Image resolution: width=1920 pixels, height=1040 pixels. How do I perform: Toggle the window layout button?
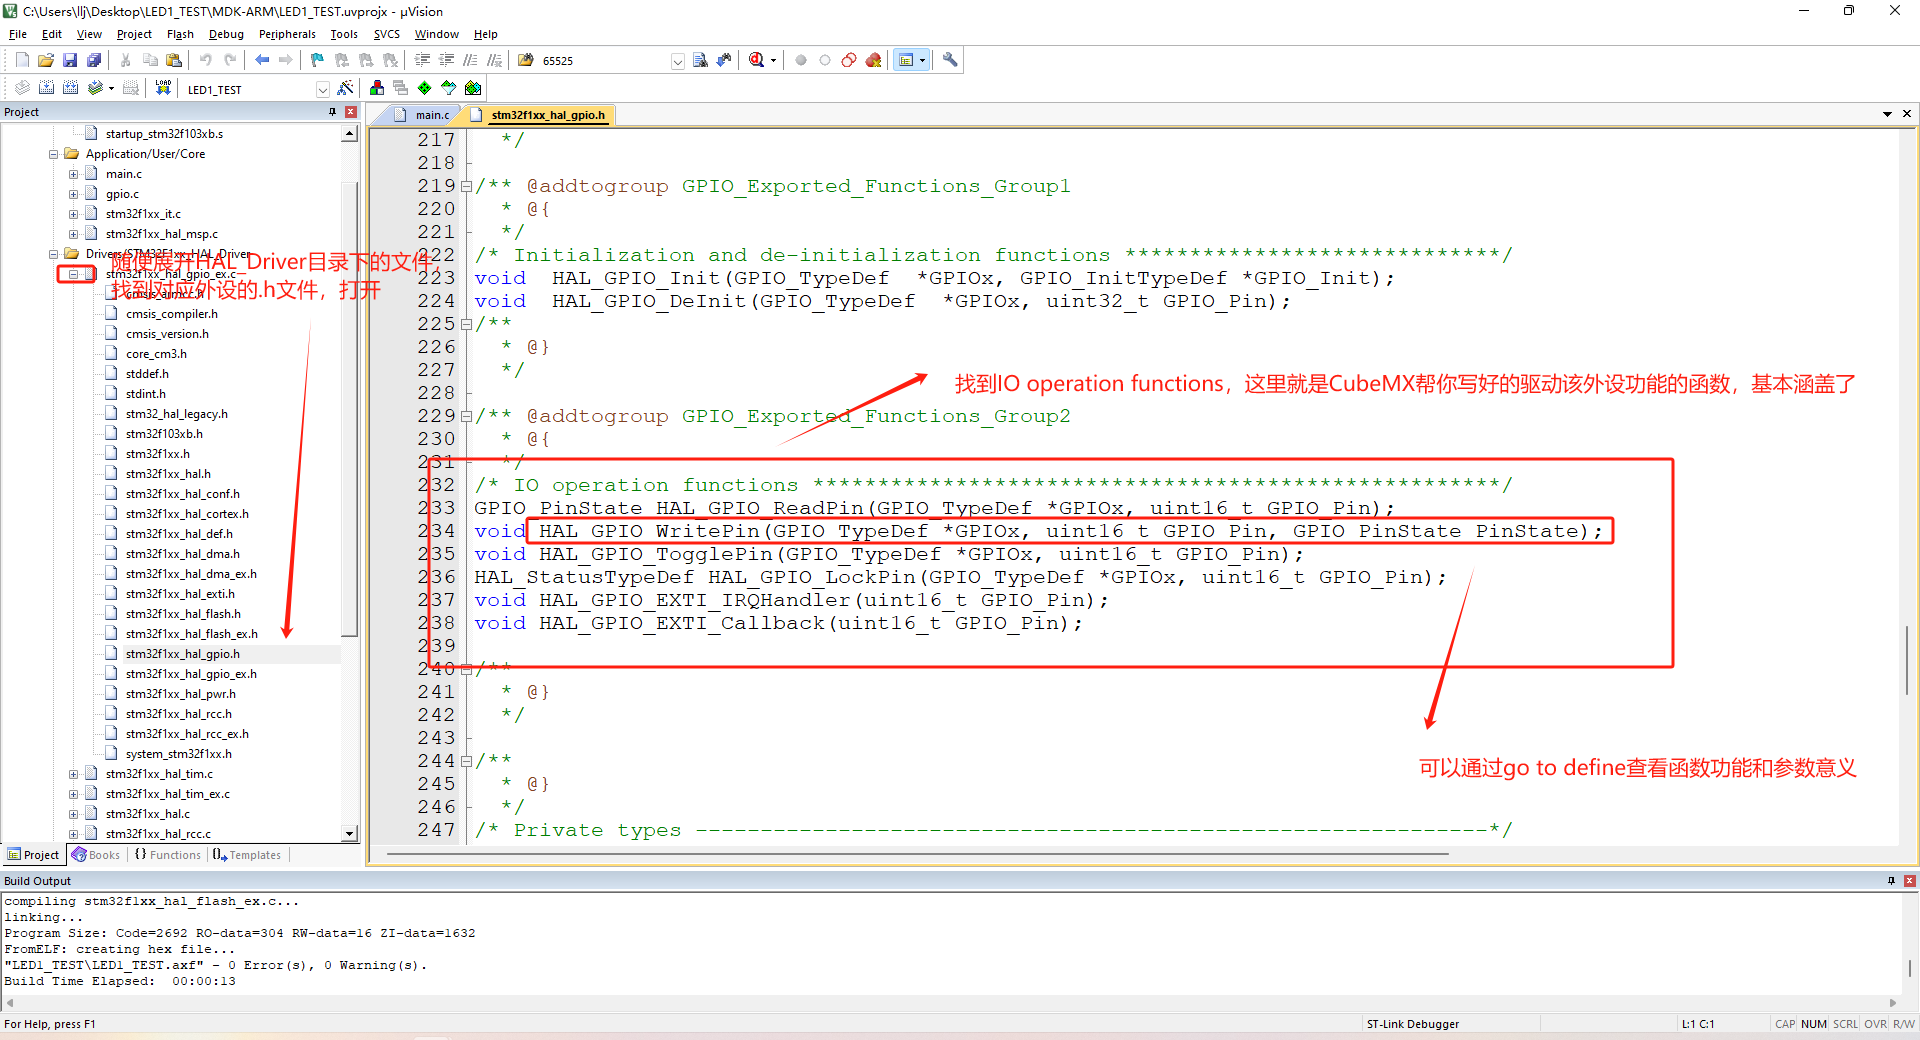click(906, 60)
